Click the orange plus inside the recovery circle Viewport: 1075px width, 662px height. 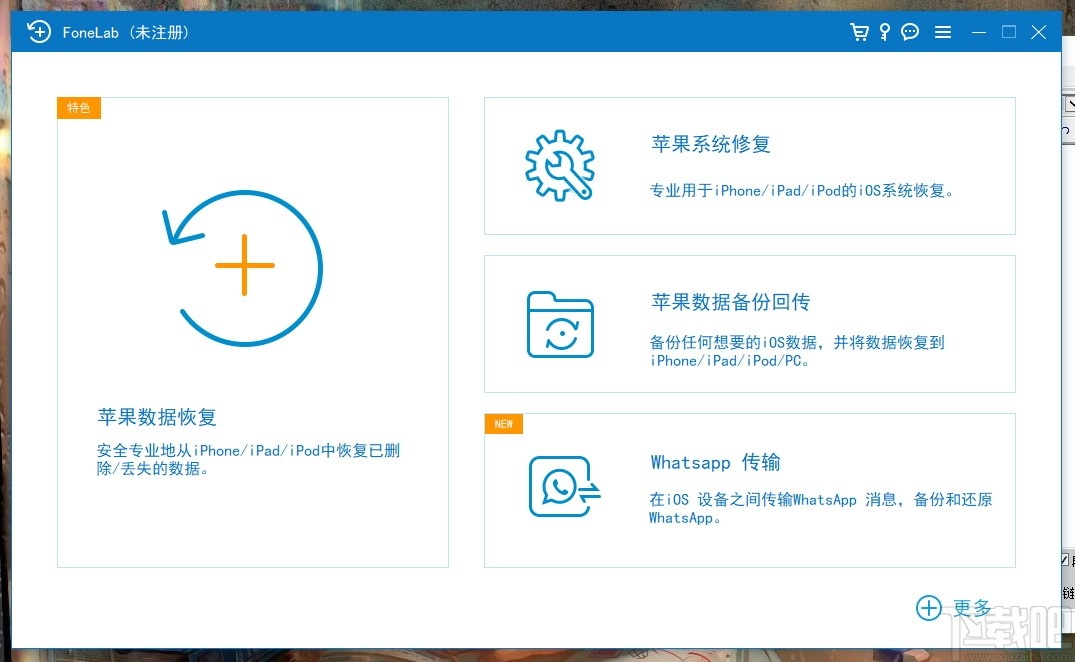243,265
